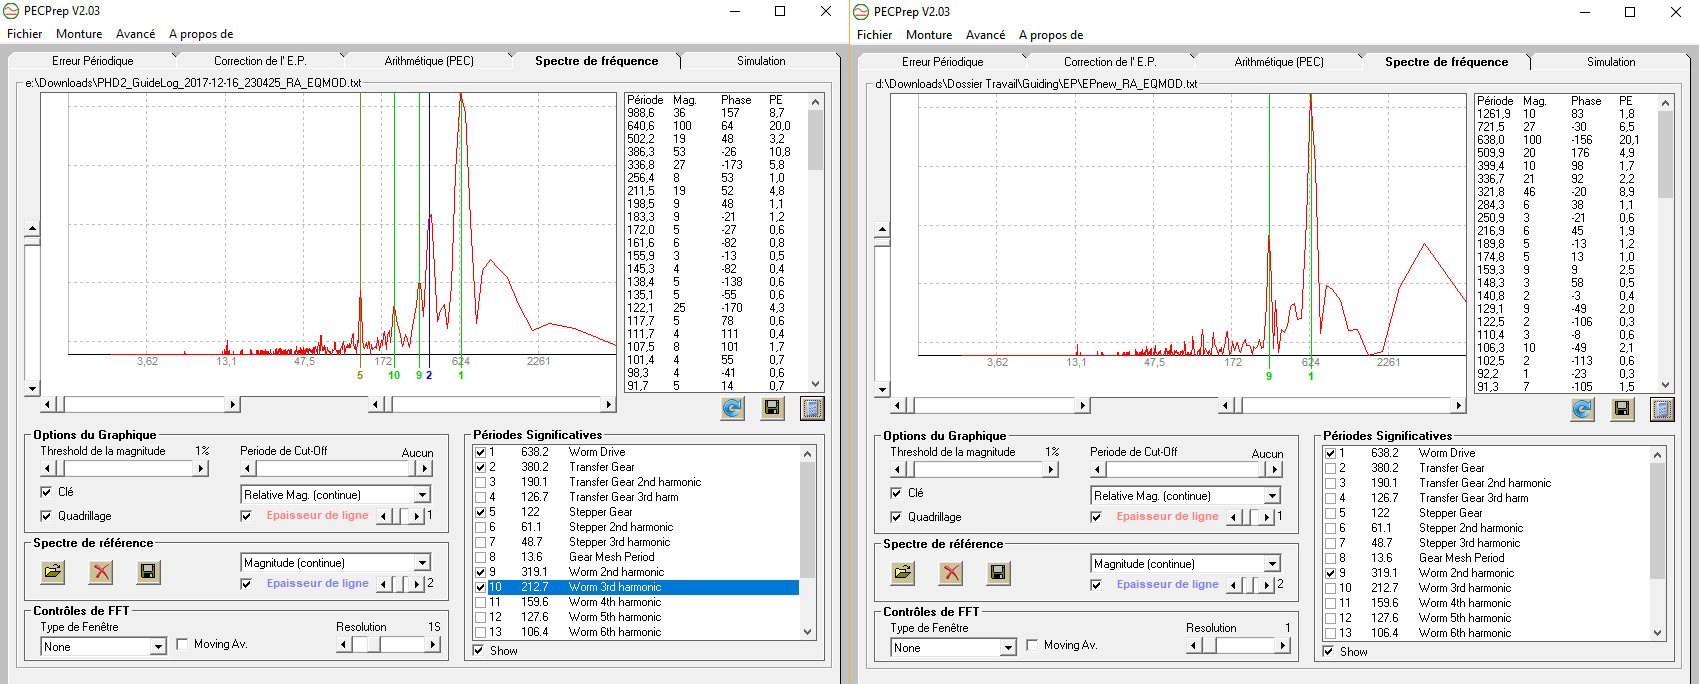This screenshot has width=1699, height=684.
Task: Toggle Quadrillage checkbox in left window
Action: [x=46, y=516]
